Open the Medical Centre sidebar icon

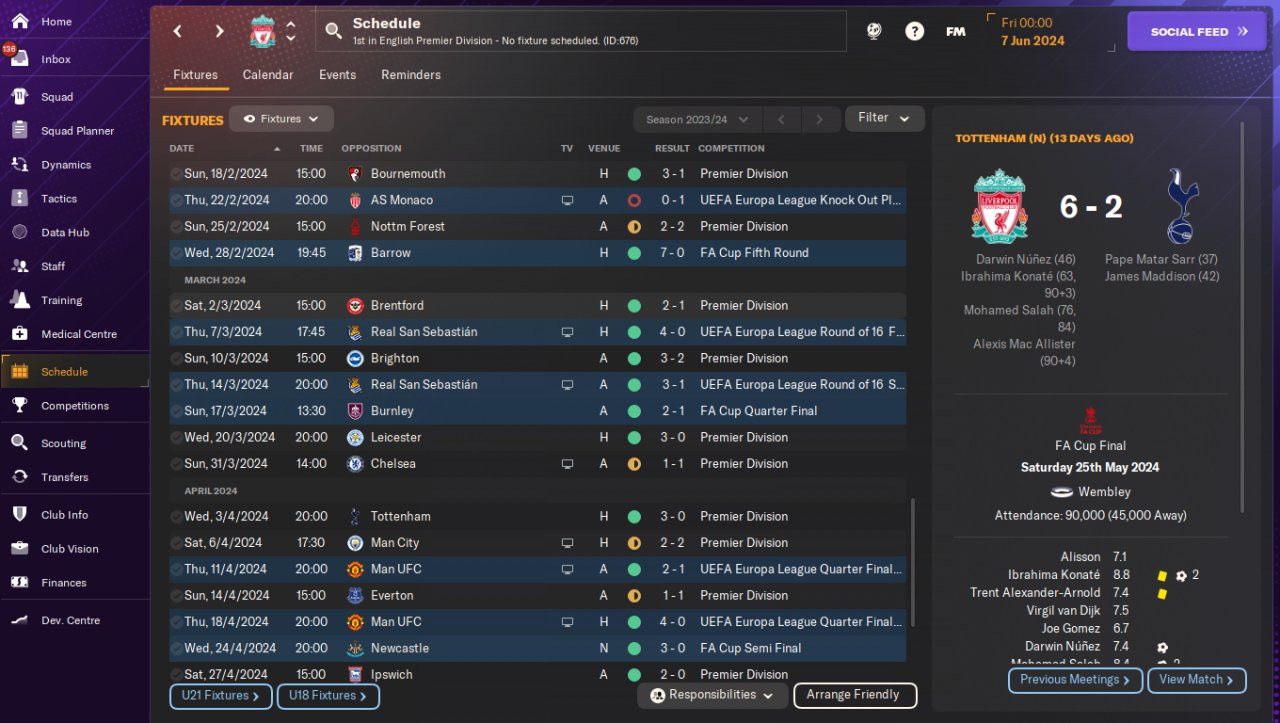click(x=19, y=334)
